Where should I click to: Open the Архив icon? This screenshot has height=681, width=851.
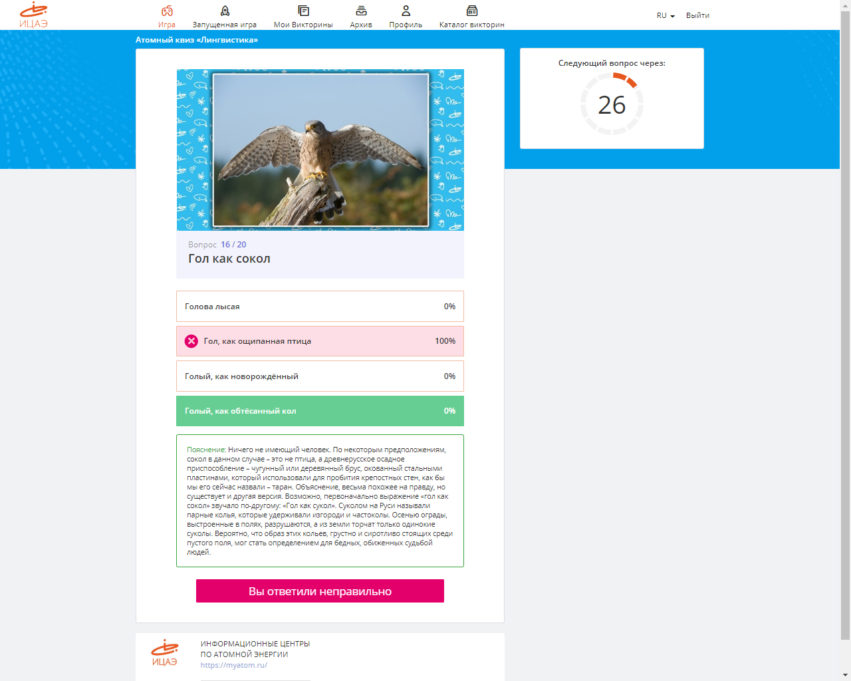coord(361,10)
